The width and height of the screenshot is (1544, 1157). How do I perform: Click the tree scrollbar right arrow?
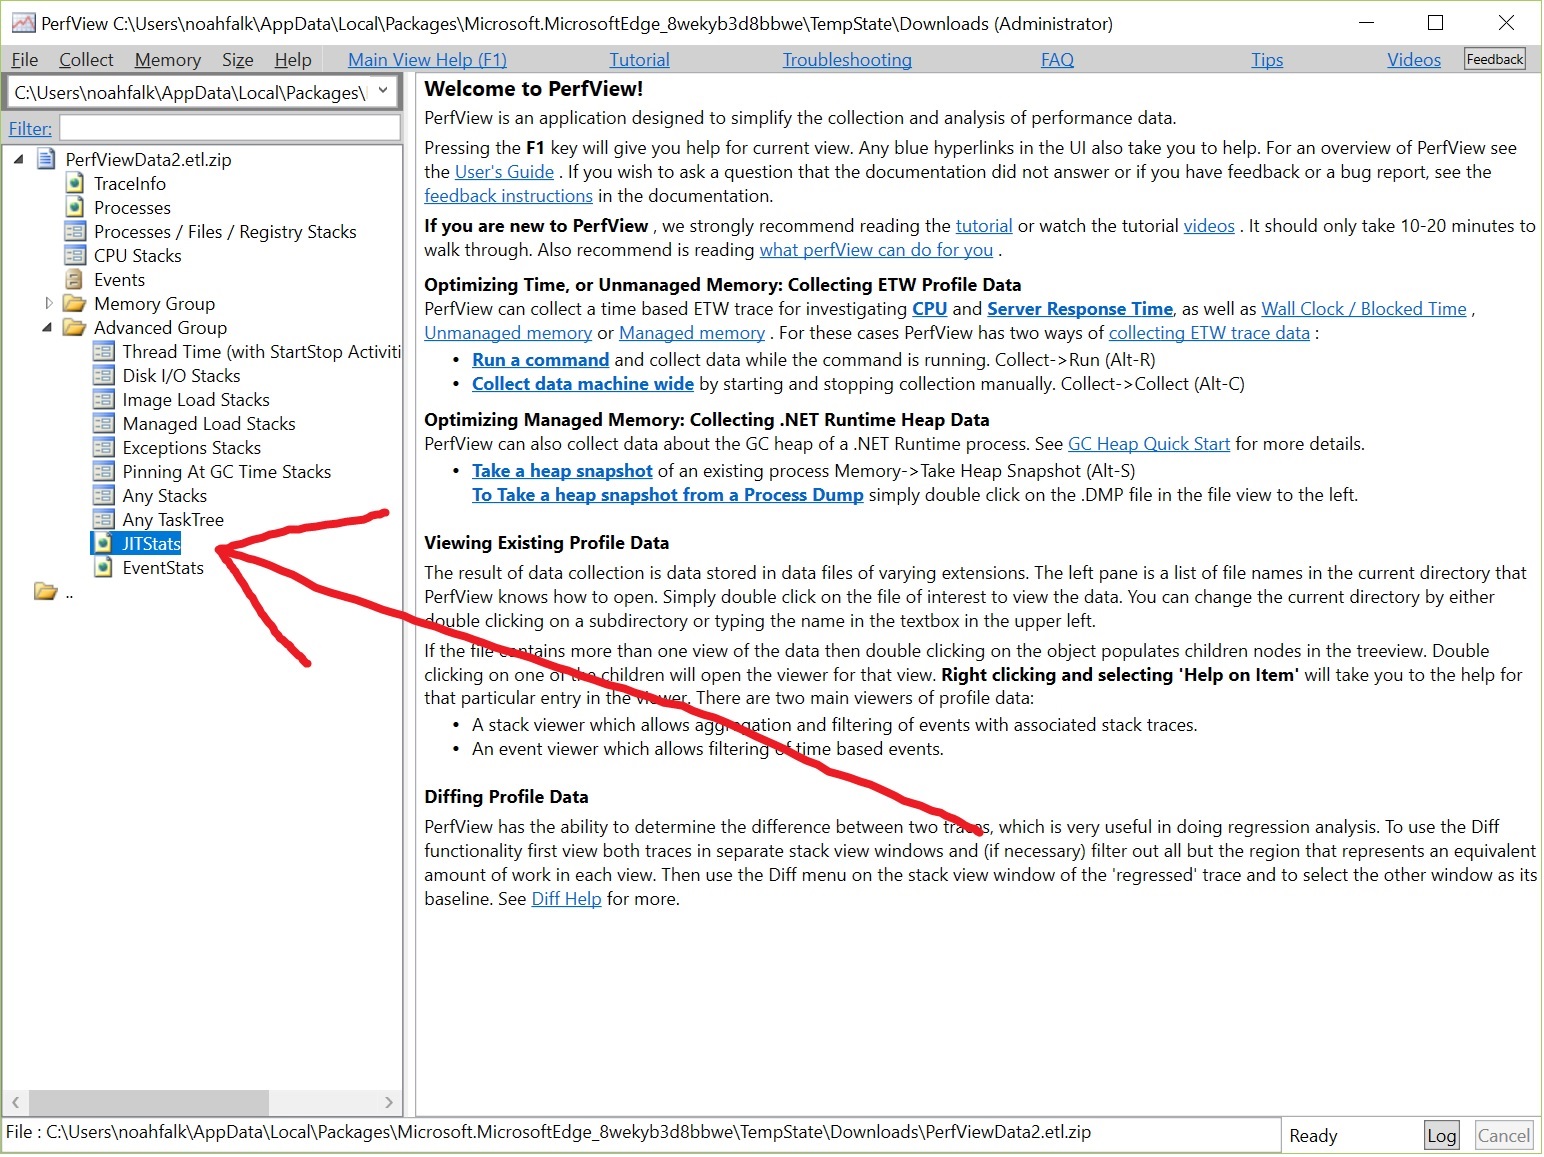click(389, 1102)
